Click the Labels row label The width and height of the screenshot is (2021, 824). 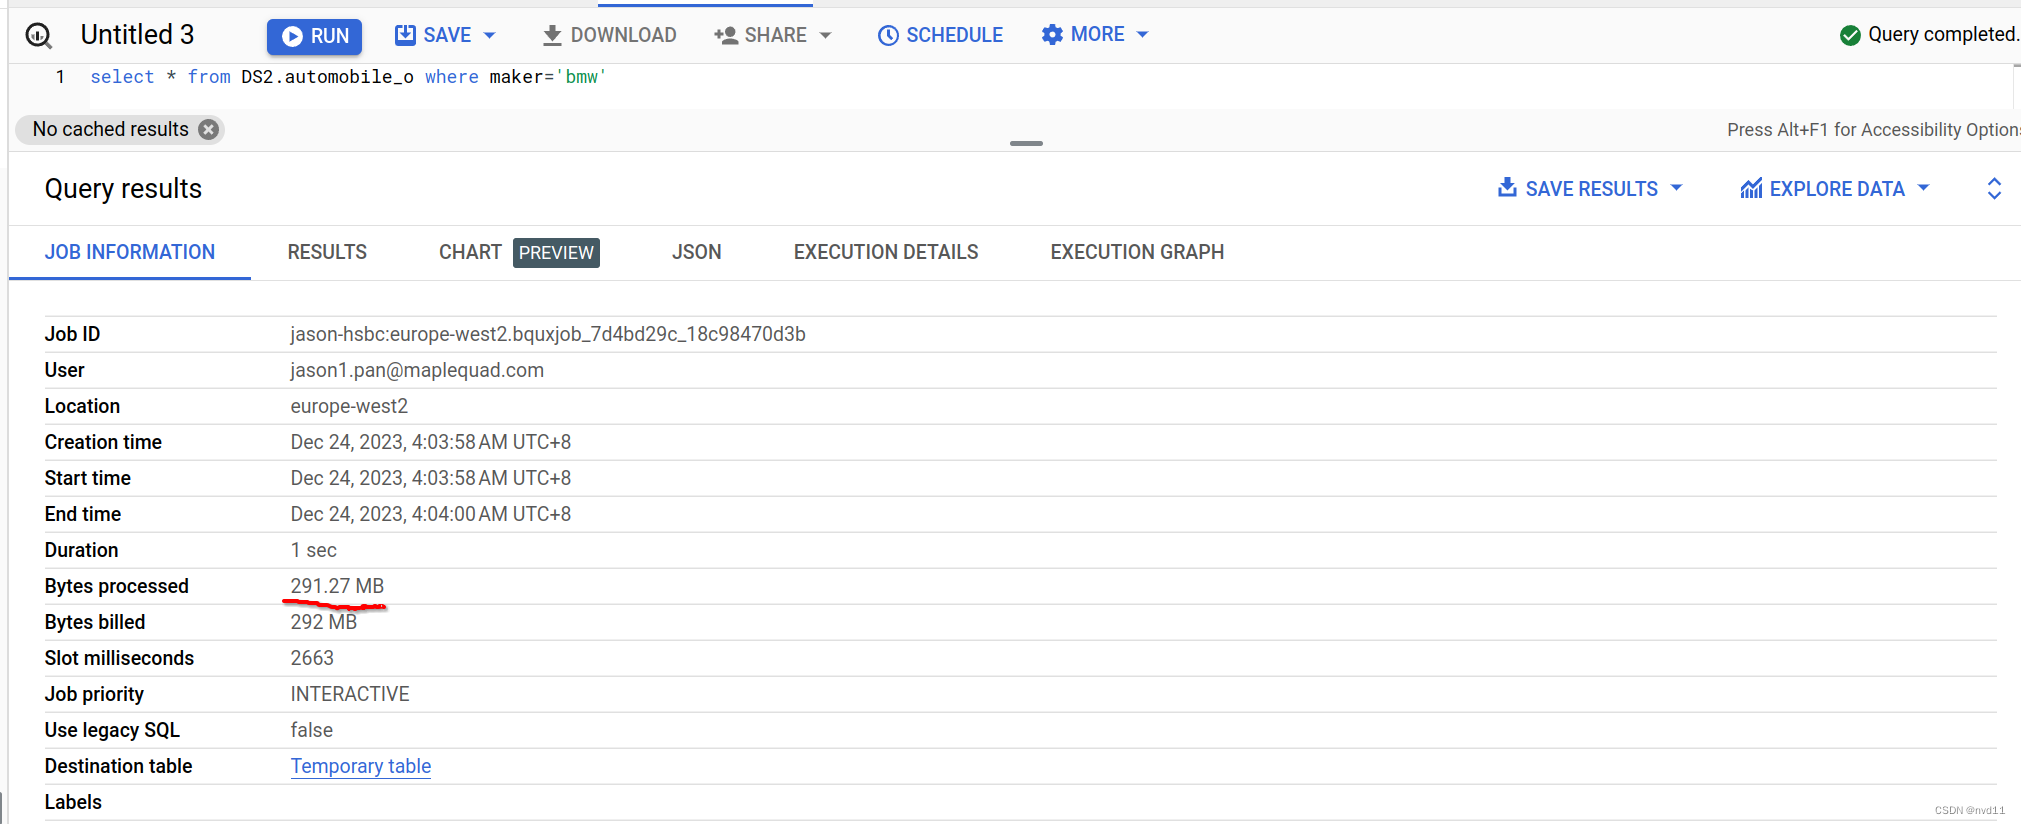(x=73, y=802)
